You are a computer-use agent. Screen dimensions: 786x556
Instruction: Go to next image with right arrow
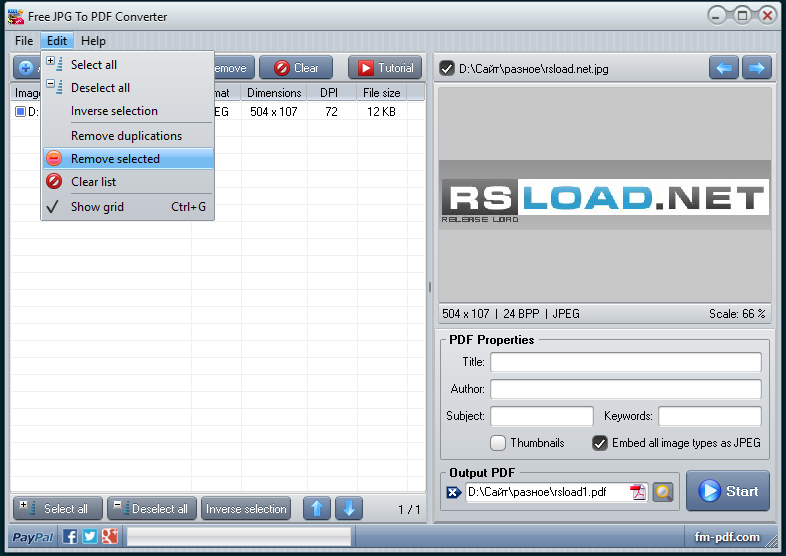point(756,68)
